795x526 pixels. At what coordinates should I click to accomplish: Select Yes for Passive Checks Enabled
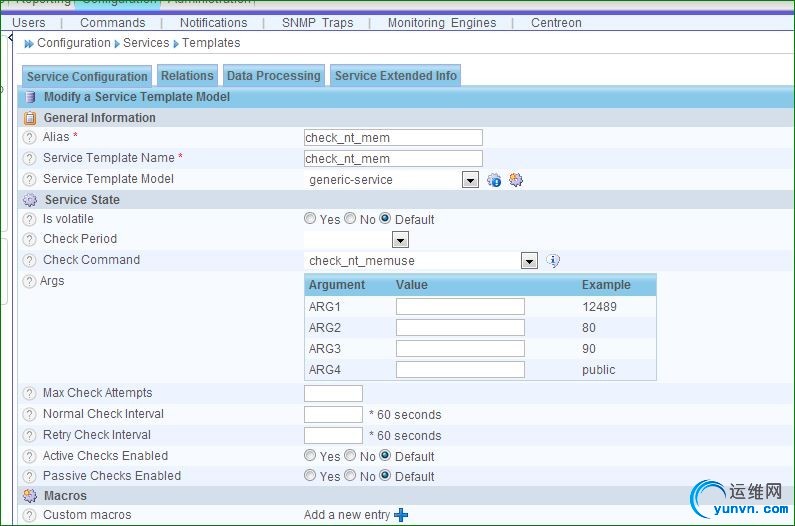(310, 476)
